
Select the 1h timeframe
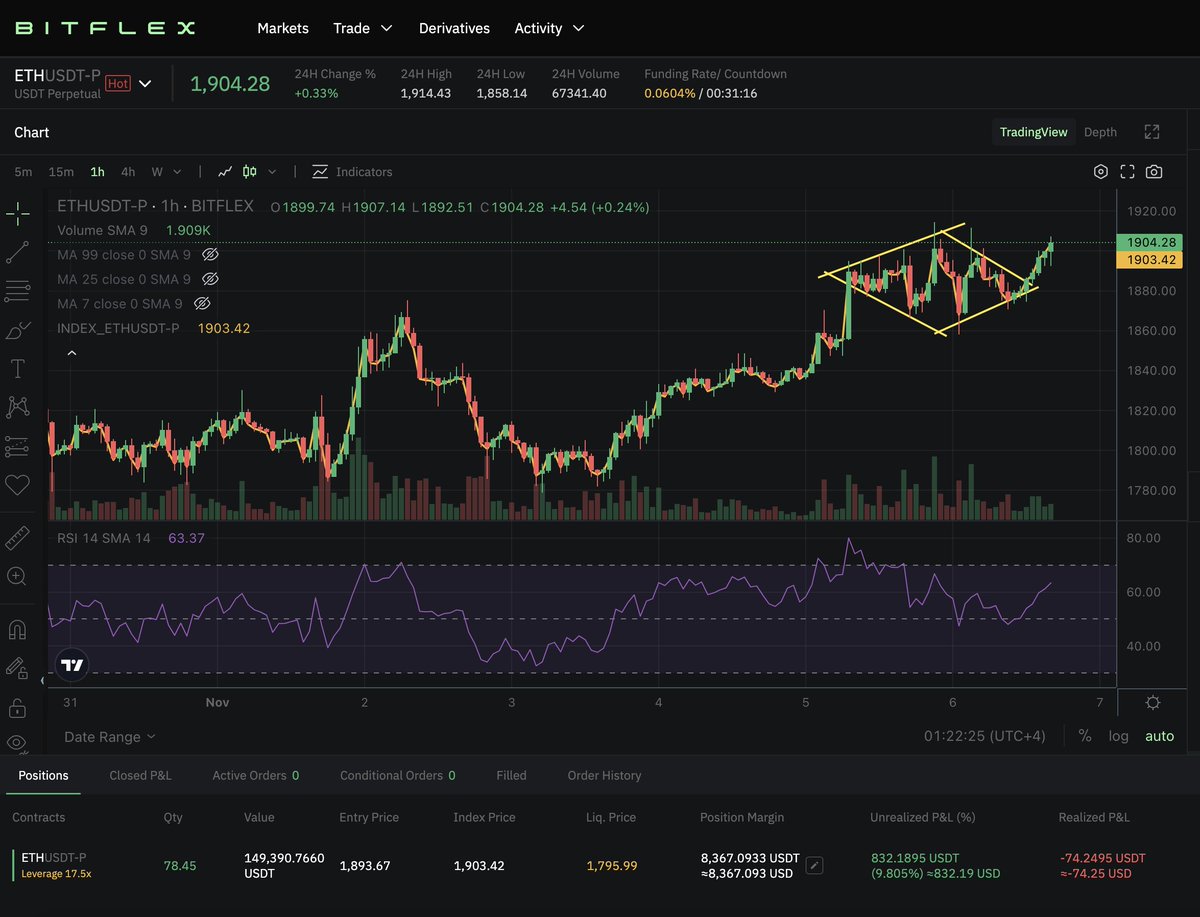click(x=97, y=172)
